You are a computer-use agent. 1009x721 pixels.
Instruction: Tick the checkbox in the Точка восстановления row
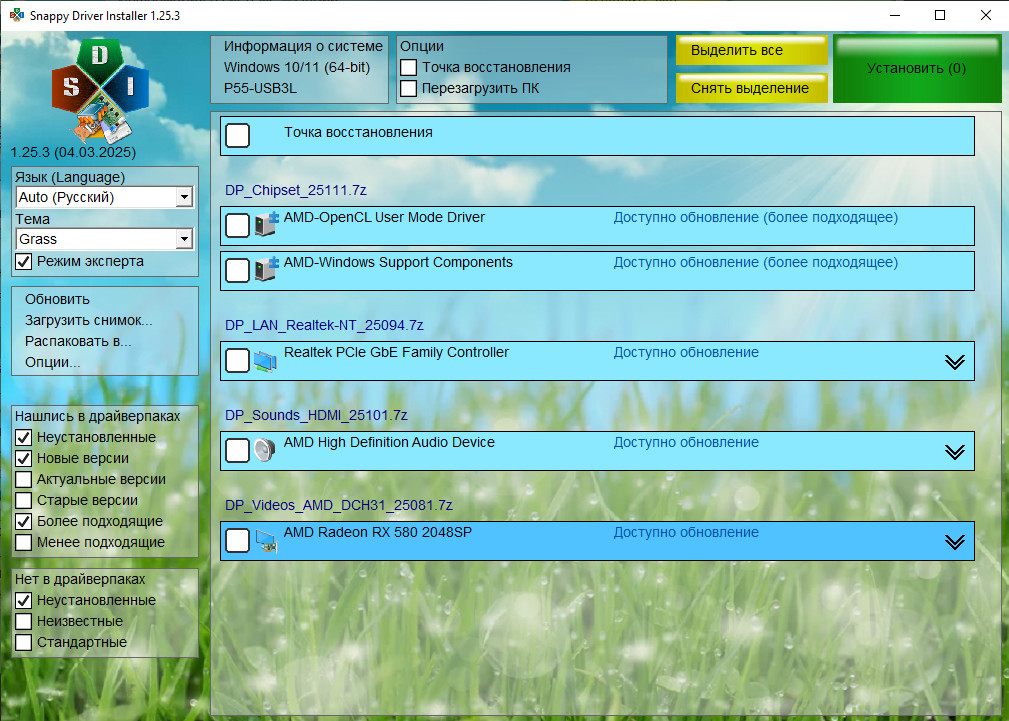237,136
